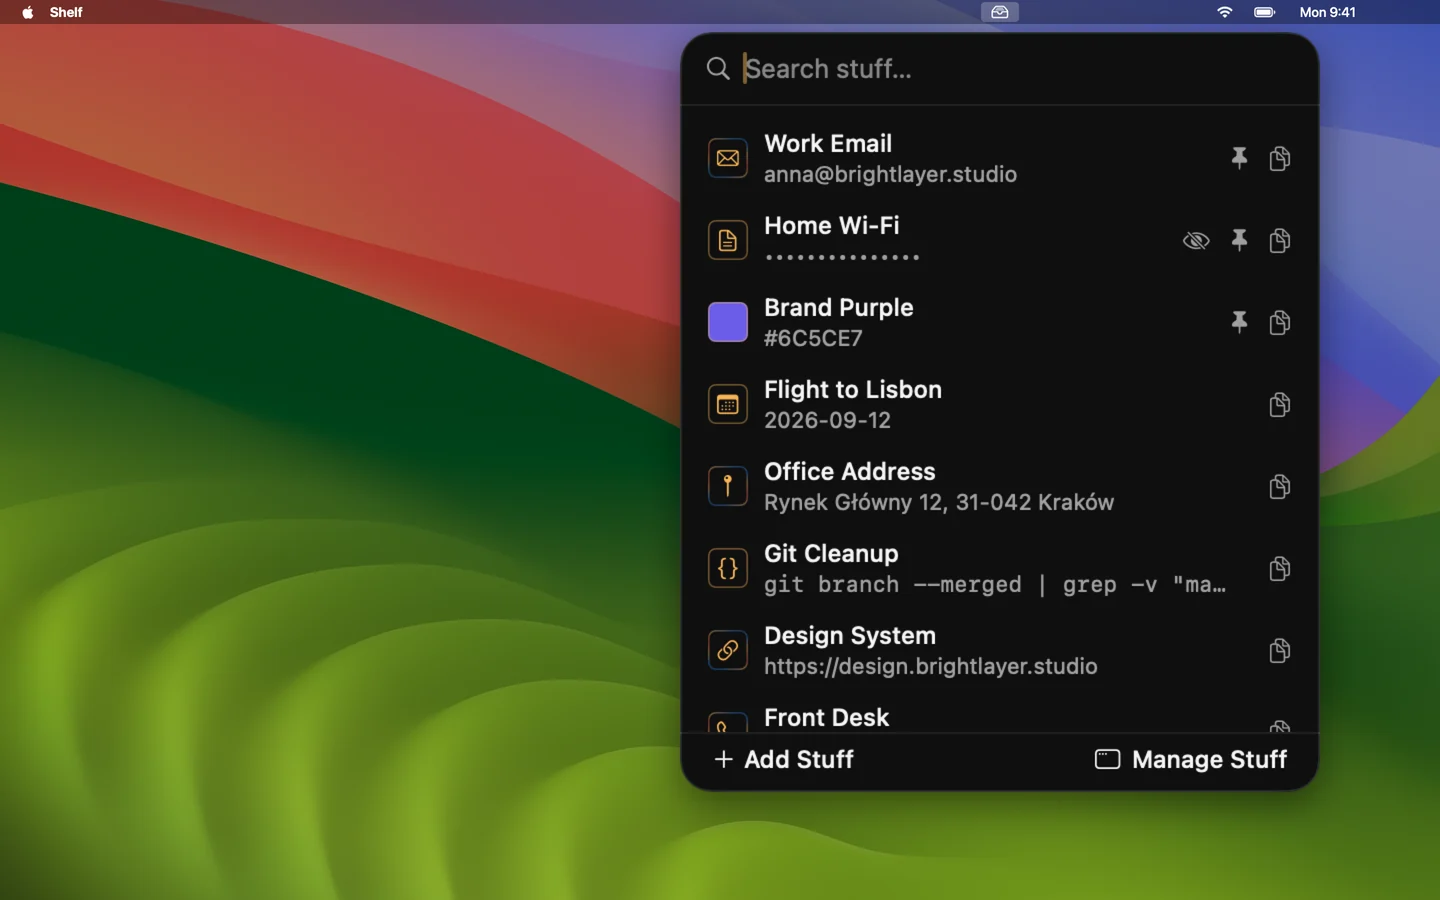Click https://design.brightlayer.studio URL text
Image resolution: width=1440 pixels, height=900 pixels.
click(931, 666)
